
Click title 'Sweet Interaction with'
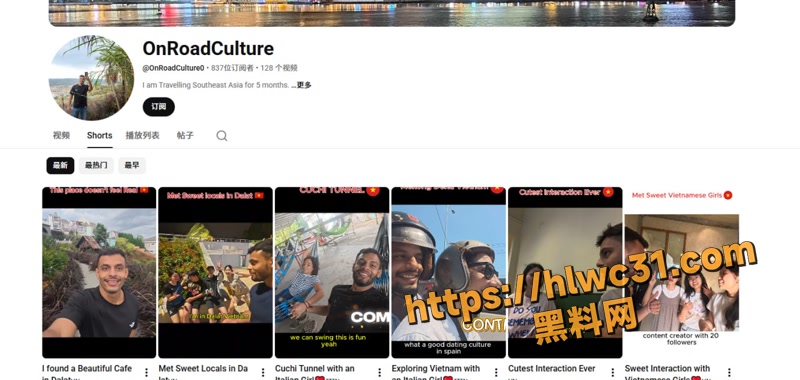pos(667,368)
